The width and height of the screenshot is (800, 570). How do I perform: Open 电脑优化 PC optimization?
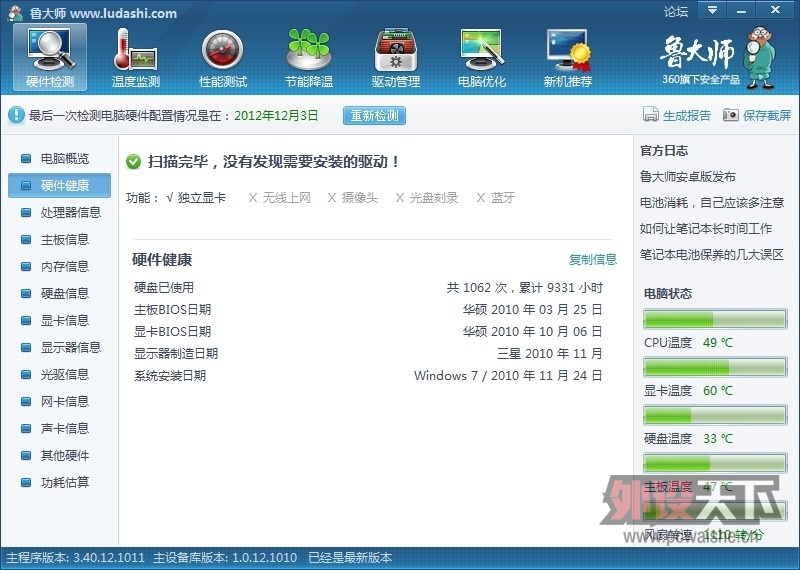tap(482, 58)
